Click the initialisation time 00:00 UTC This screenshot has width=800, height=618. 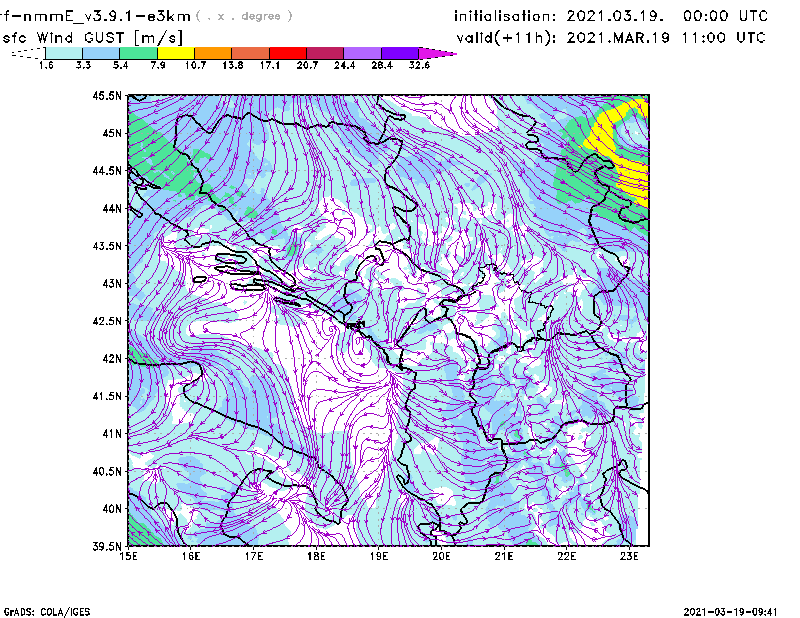[x=726, y=16]
